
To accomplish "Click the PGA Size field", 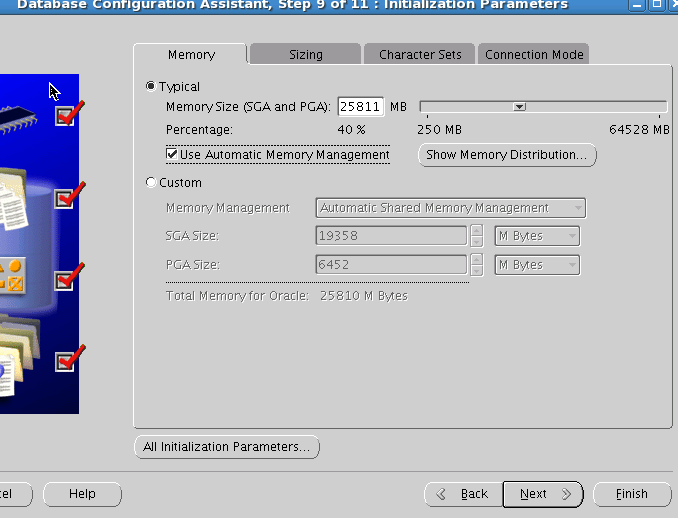I will (391, 264).
